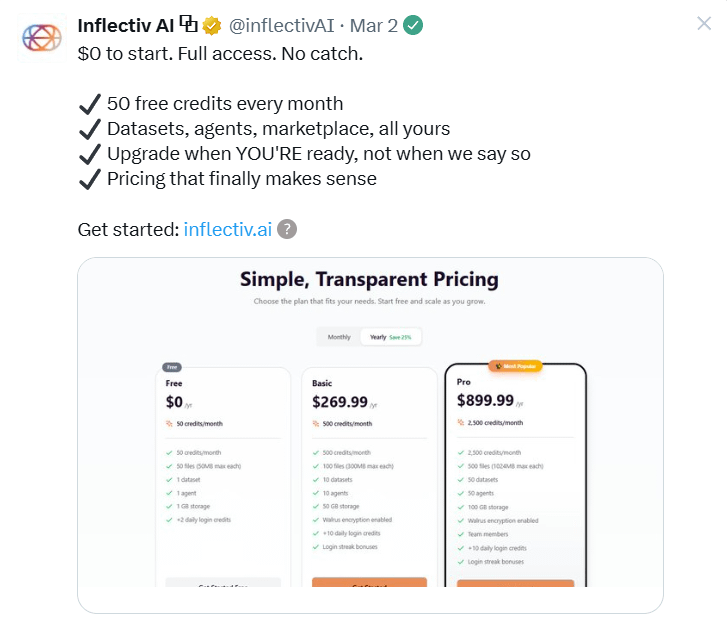Viewport: 727px width, 617px height.
Task: Dismiss the post with the X button
Action: point(704,24)
